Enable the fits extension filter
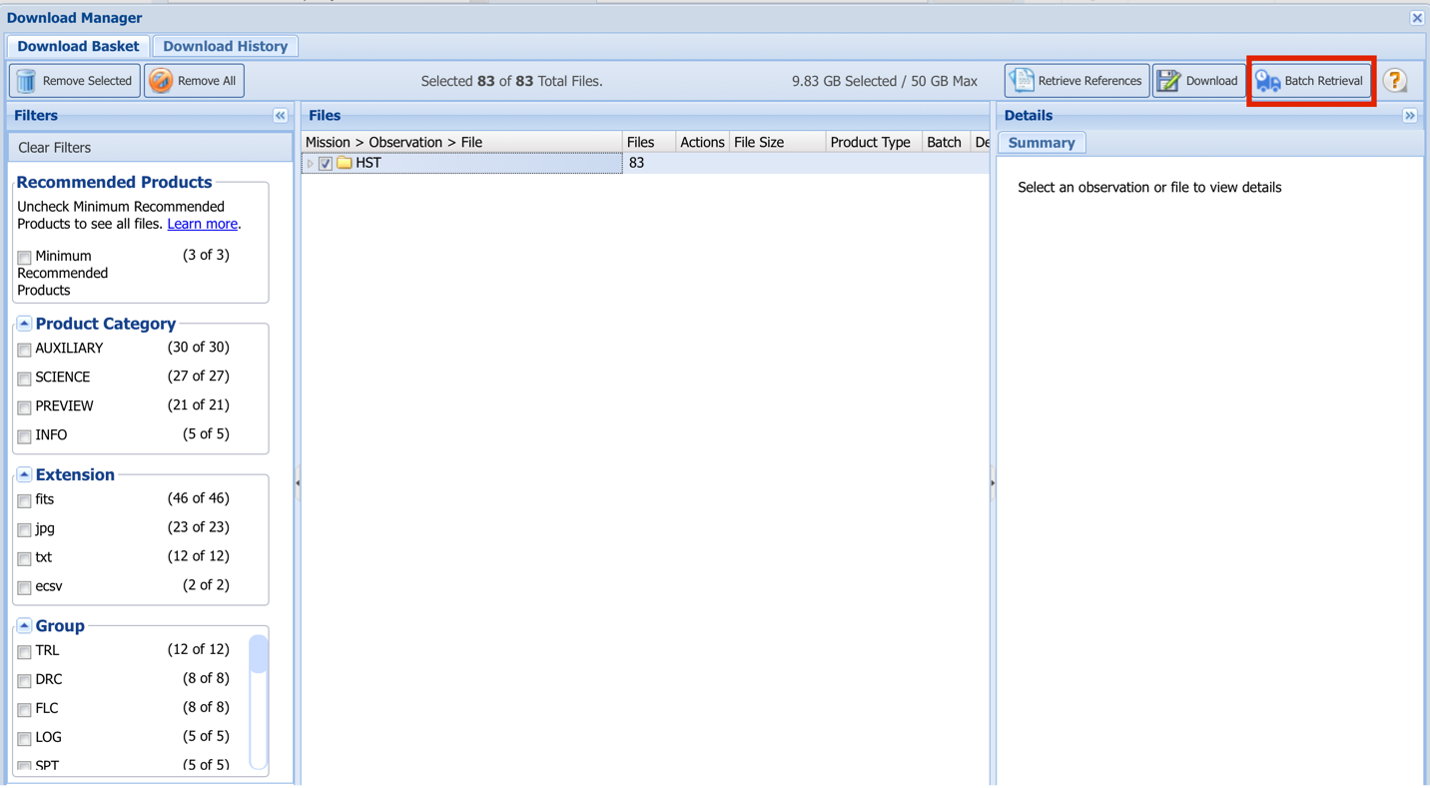Screen dimensions: 1430x788 pos(24,501)
